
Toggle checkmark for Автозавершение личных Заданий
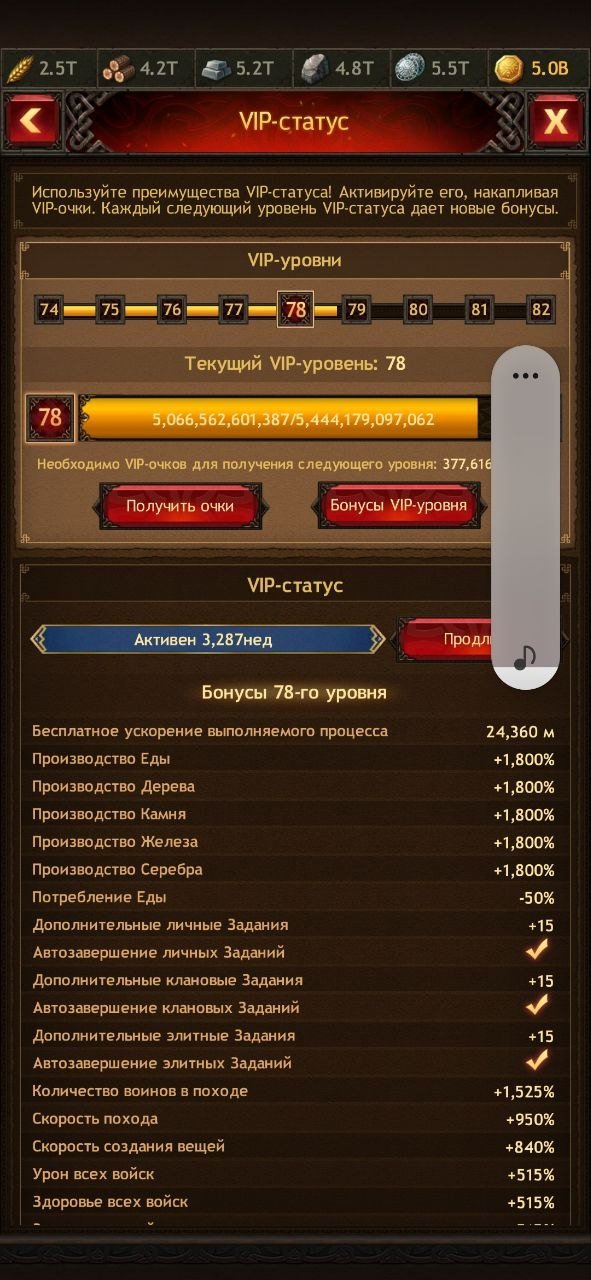[x=538, y=952]
